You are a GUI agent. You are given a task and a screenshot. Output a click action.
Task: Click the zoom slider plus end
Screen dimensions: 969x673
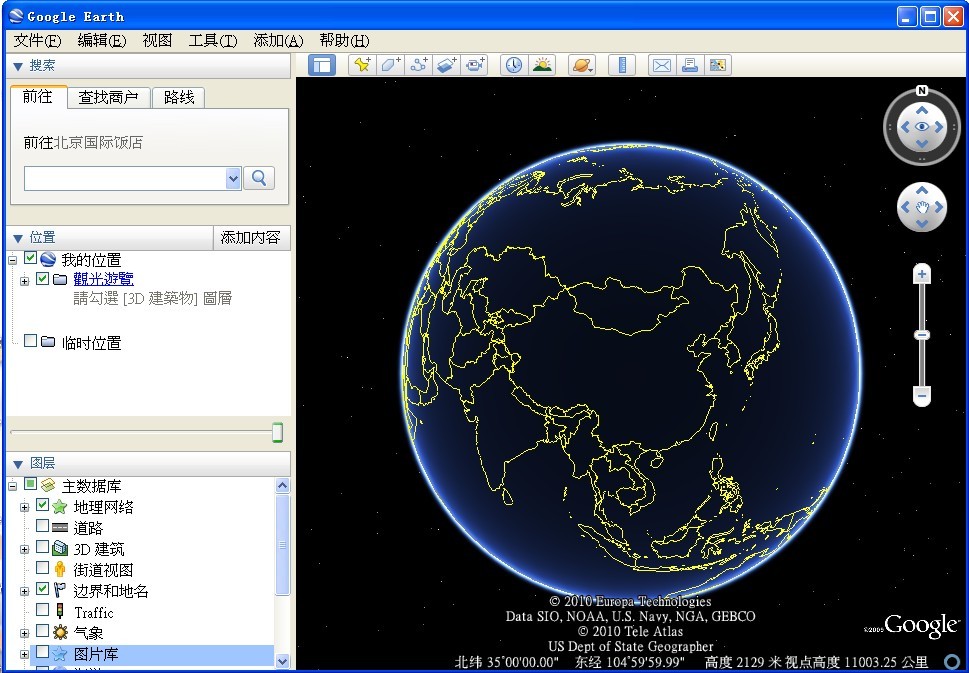pyautogui.click(x=922, y=274)
